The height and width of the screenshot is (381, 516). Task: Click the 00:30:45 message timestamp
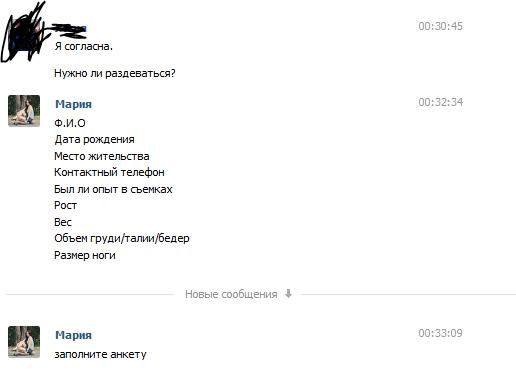[x=440, y=26]
